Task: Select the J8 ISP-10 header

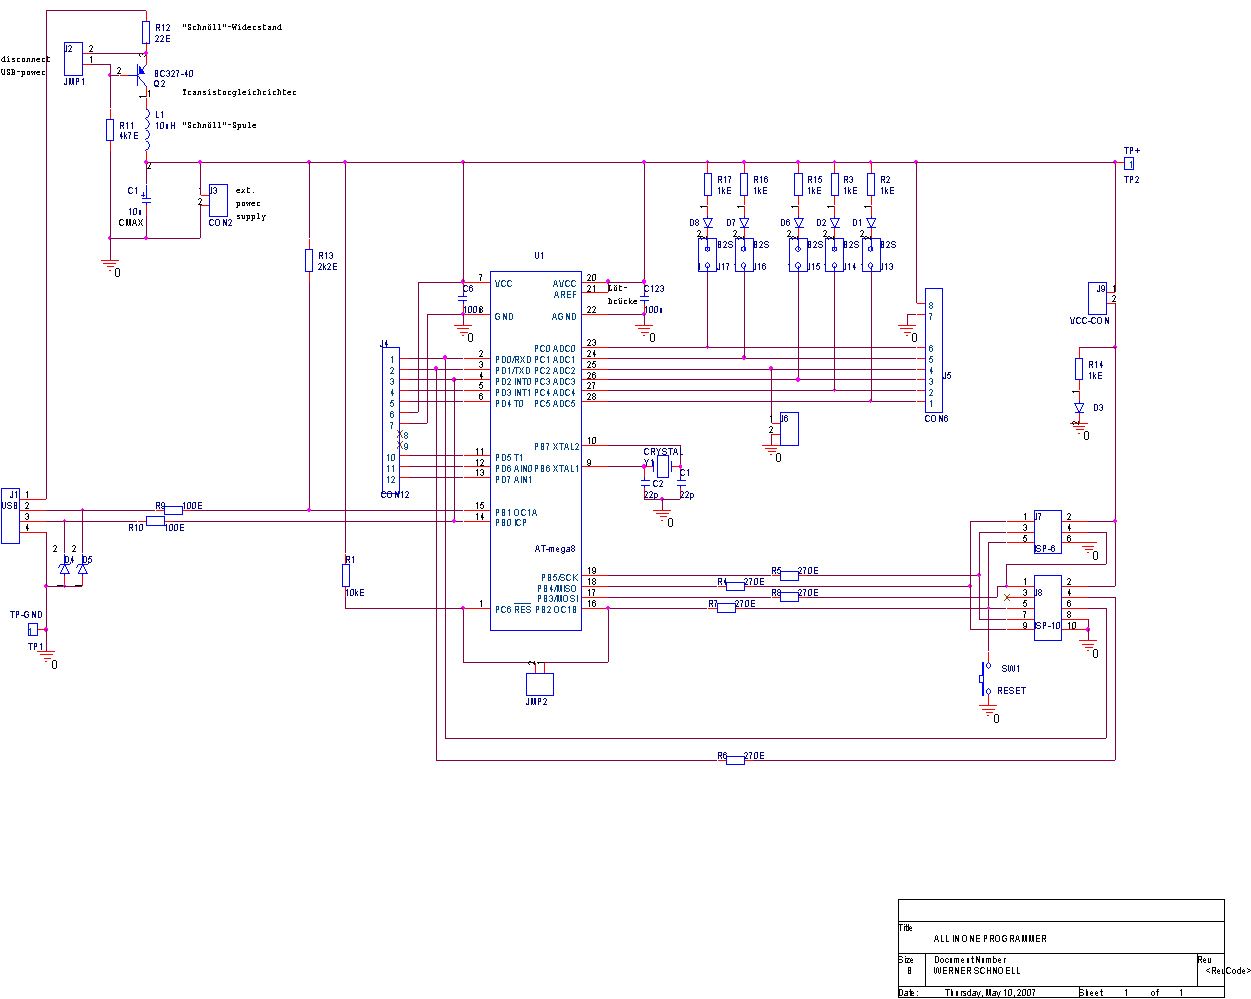Action: click(1048, 606)
